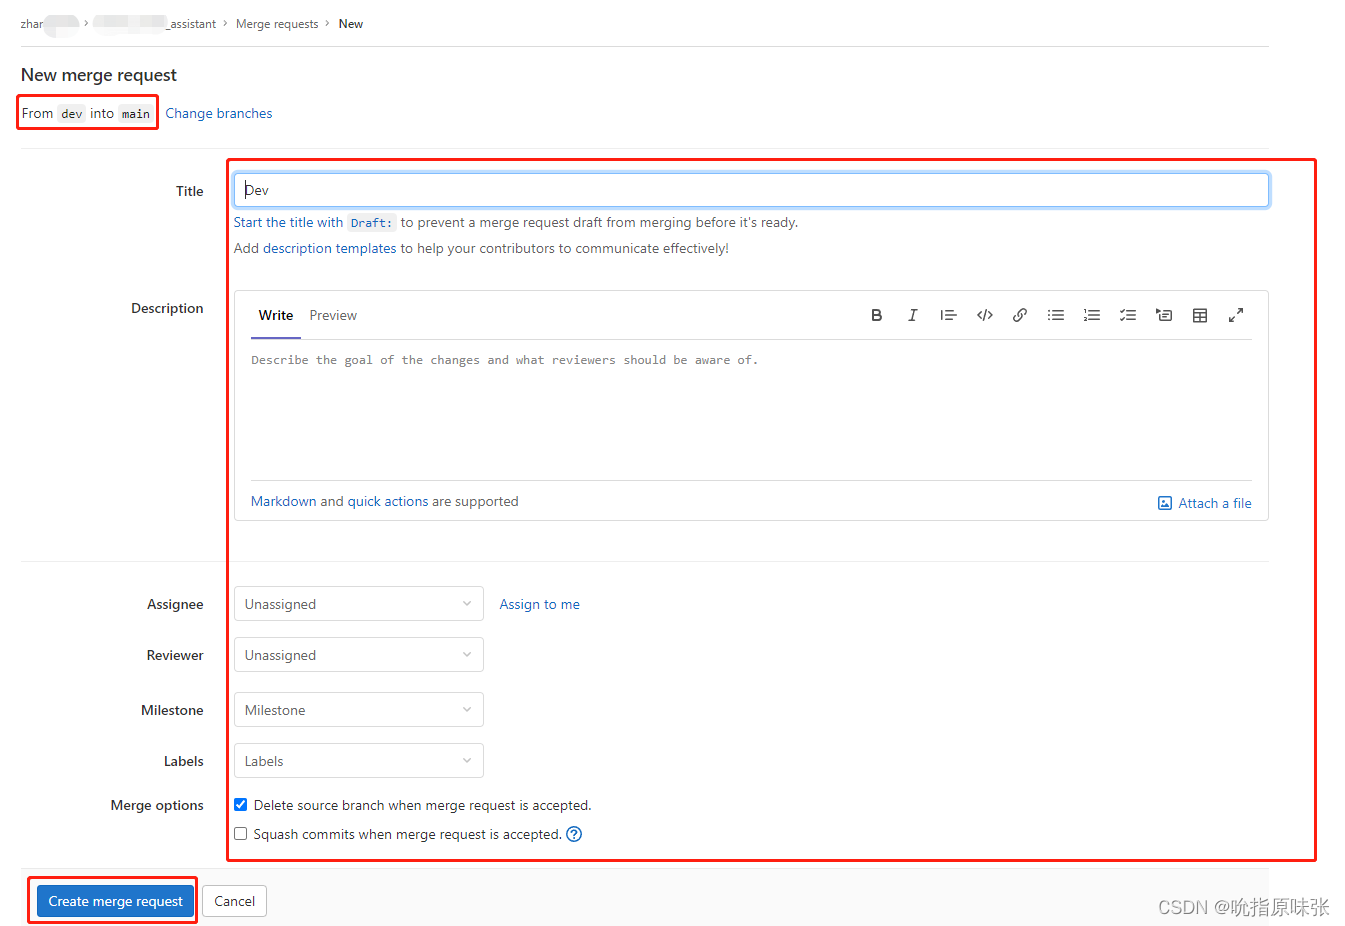Toggle italic formatting in the description editor

pos(912,315)
